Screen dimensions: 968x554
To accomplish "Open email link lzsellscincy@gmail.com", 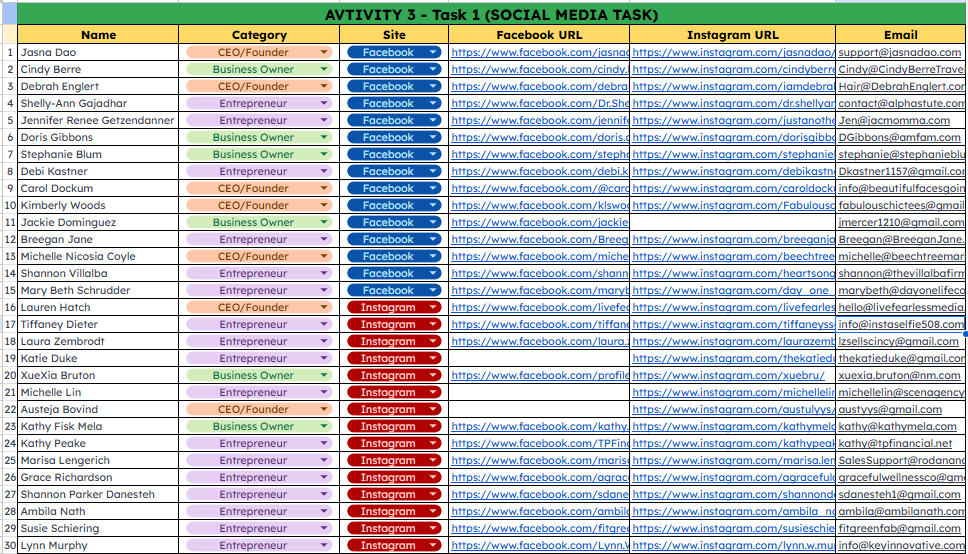I will 898,341.
